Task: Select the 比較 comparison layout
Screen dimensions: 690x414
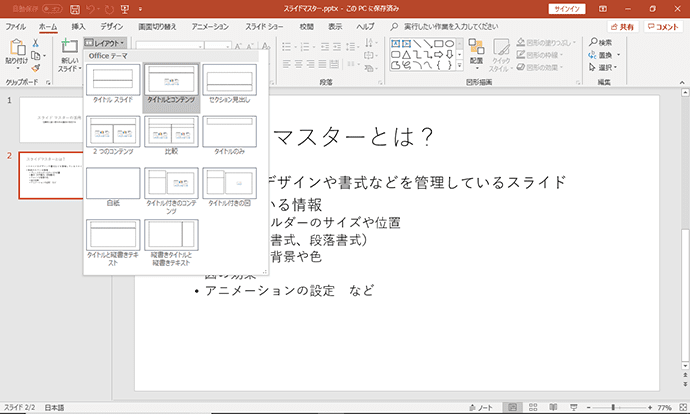Action: (x=172, y=132)
